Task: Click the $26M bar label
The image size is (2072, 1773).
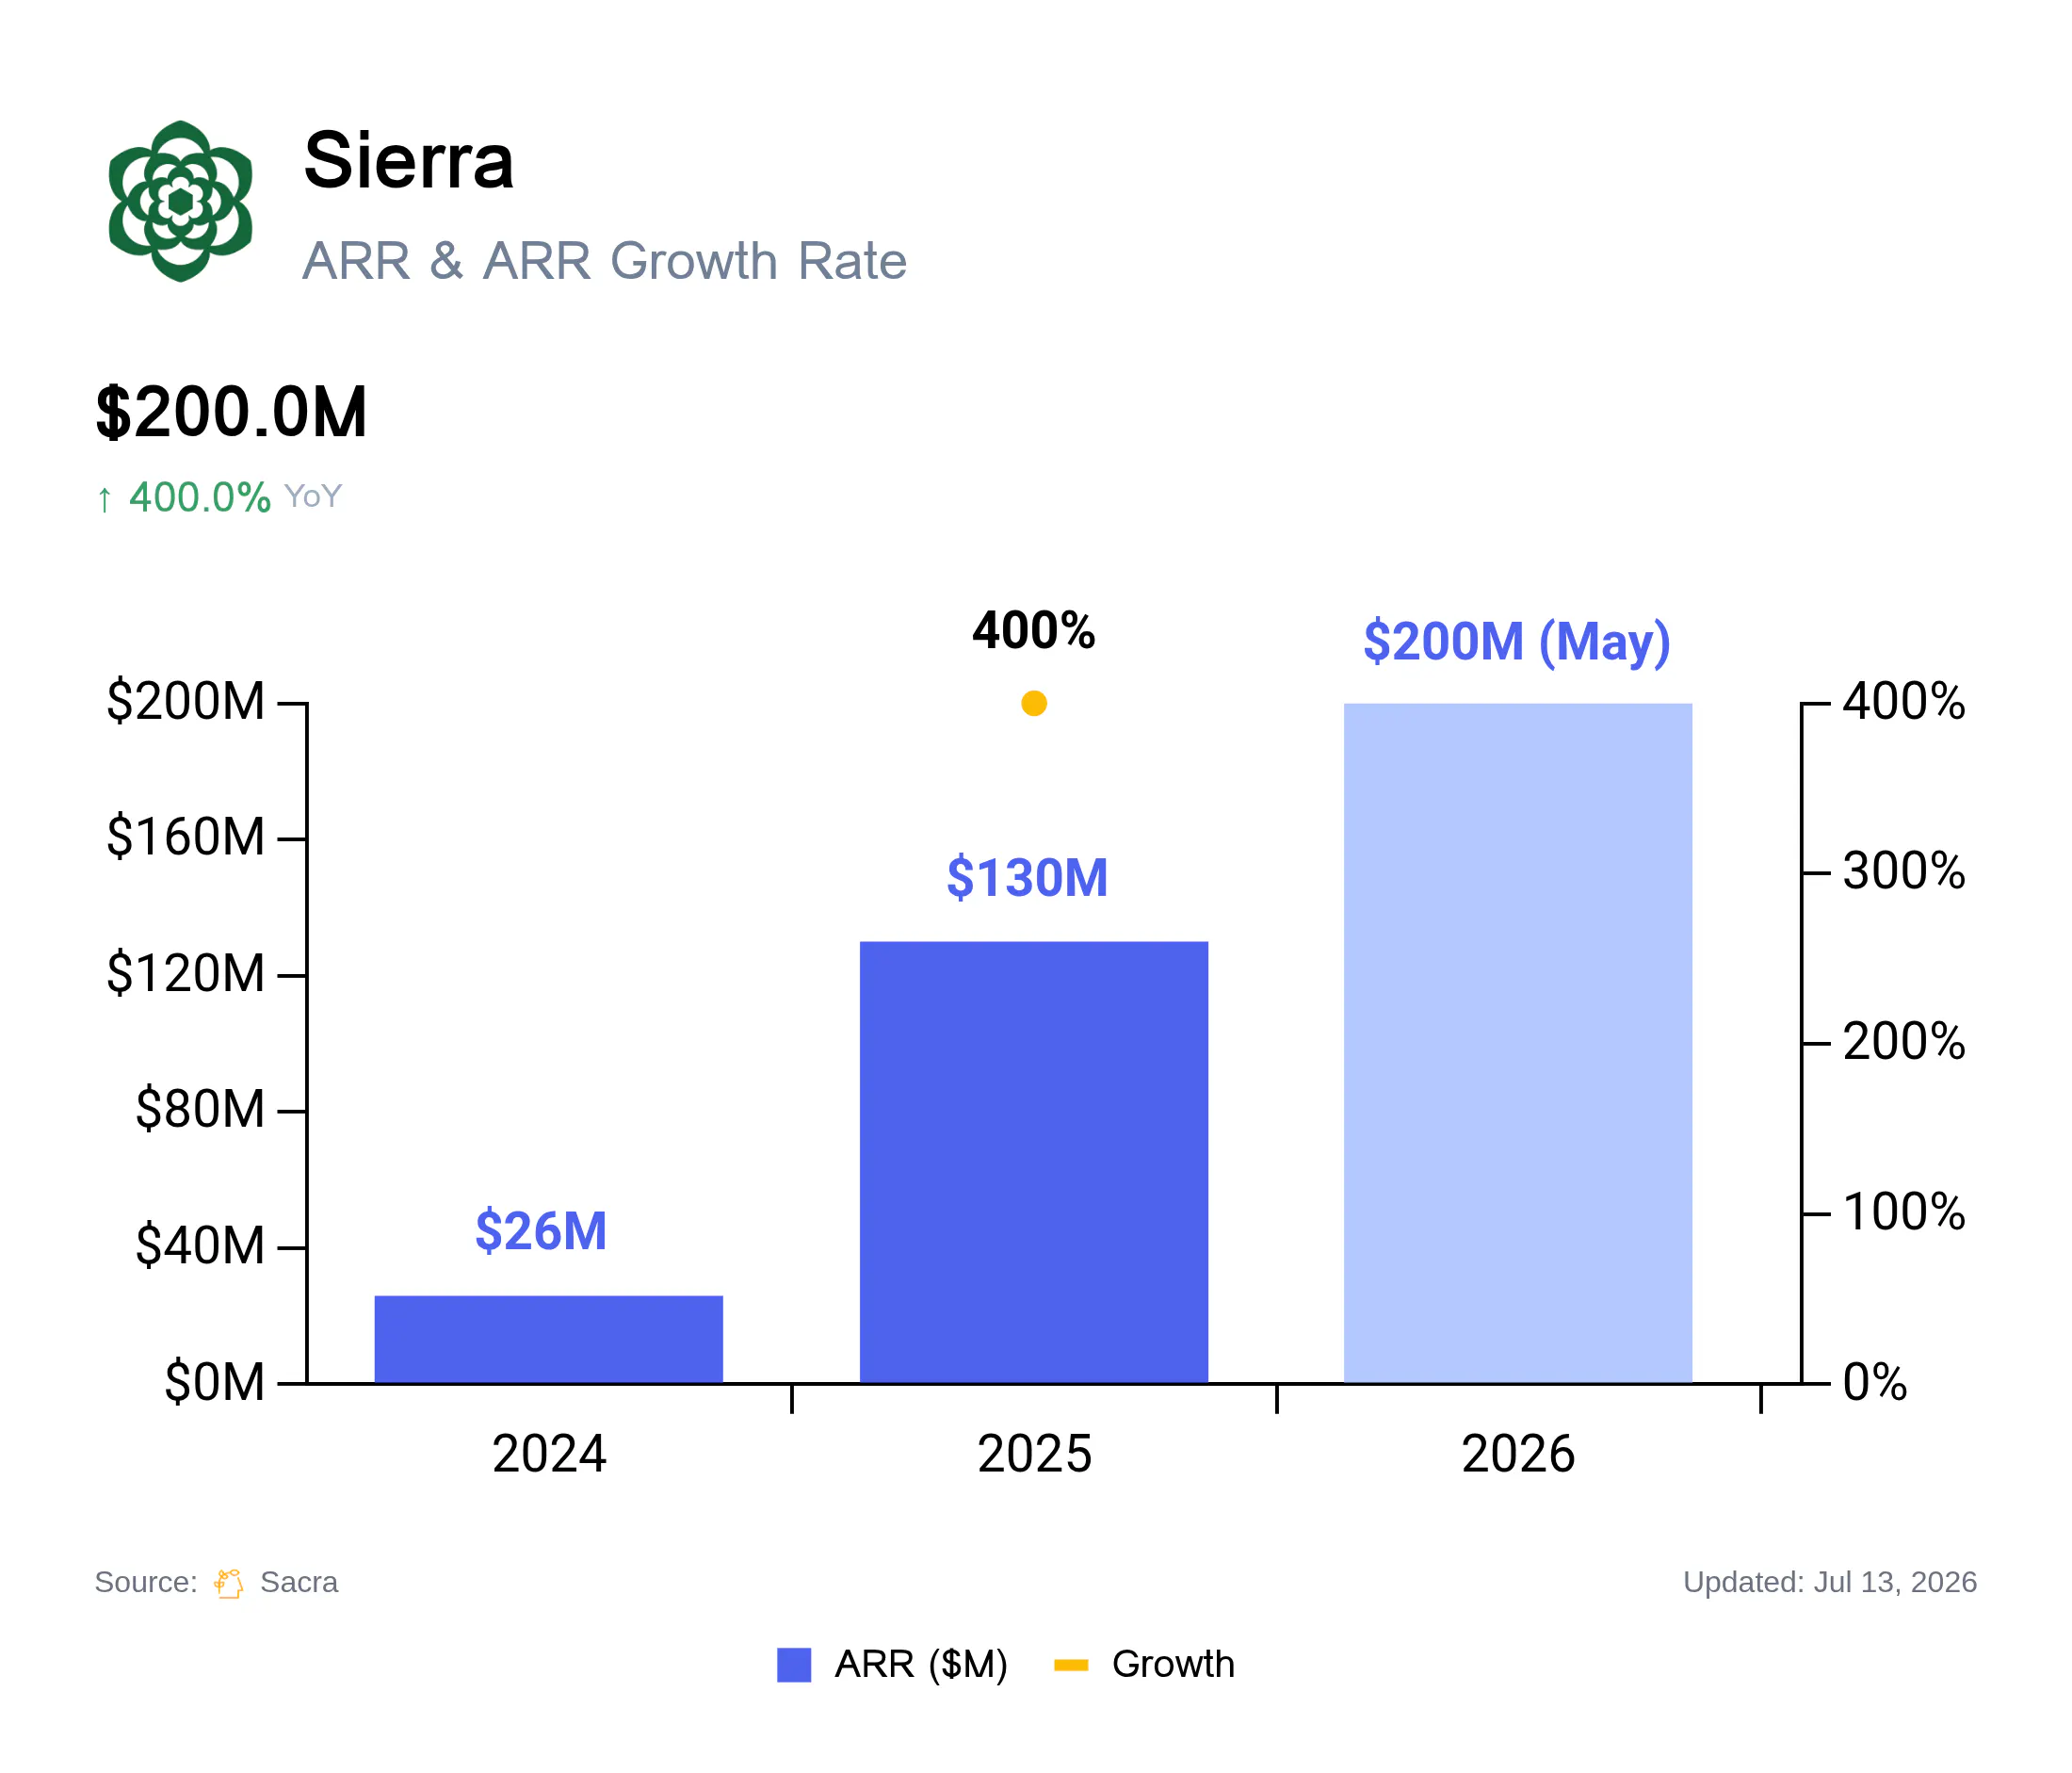Action: coord(541,1231)
